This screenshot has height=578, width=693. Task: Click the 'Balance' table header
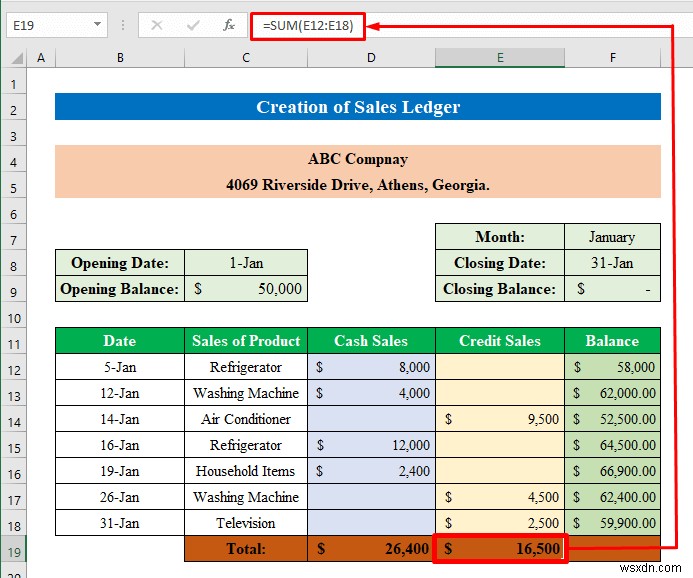(x=613, y=341)
